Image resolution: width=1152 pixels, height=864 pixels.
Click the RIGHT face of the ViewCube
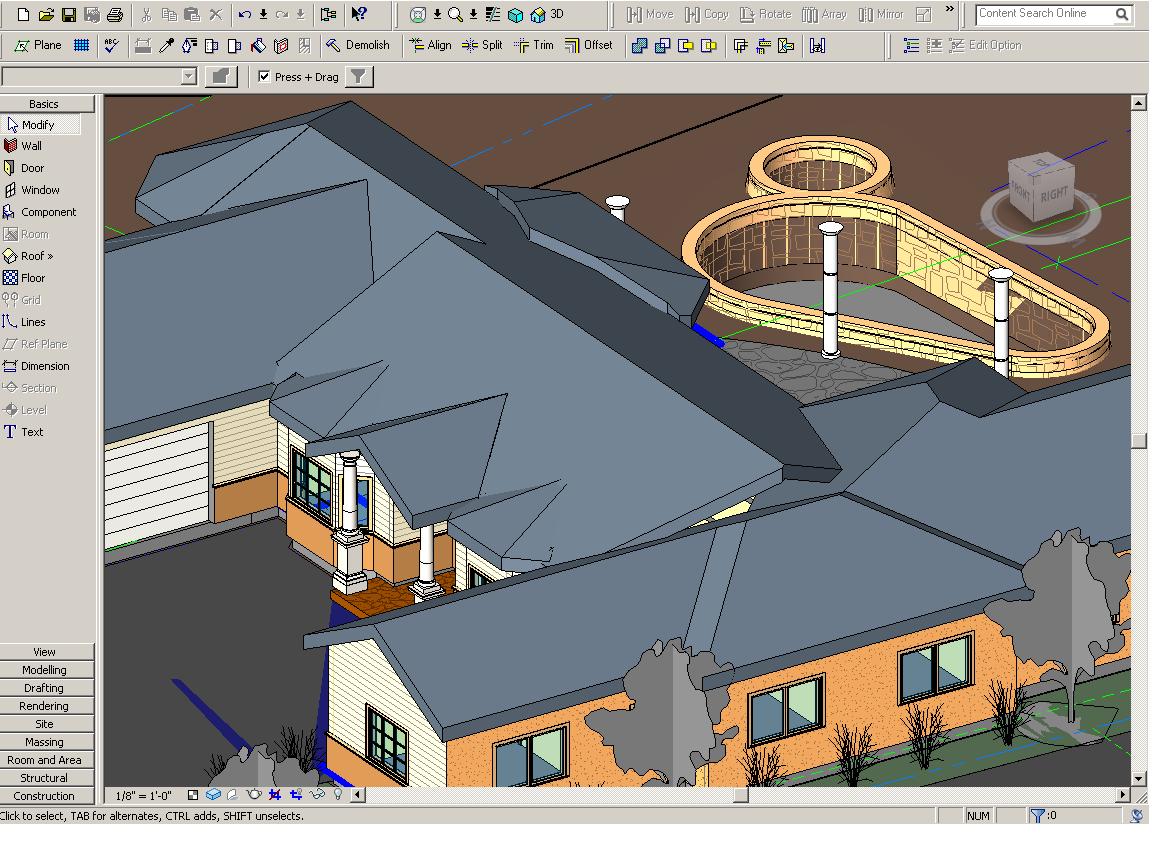pos(1053,194)
